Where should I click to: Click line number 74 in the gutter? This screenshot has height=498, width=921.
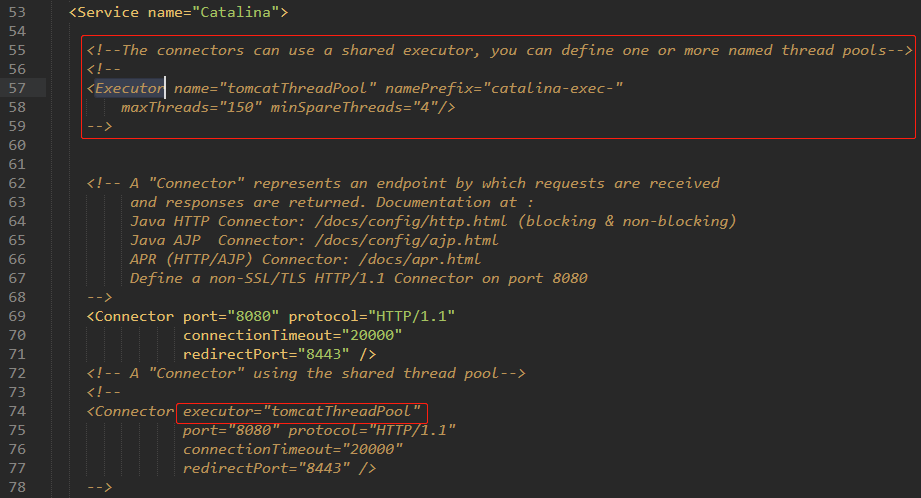pos(17,411)
